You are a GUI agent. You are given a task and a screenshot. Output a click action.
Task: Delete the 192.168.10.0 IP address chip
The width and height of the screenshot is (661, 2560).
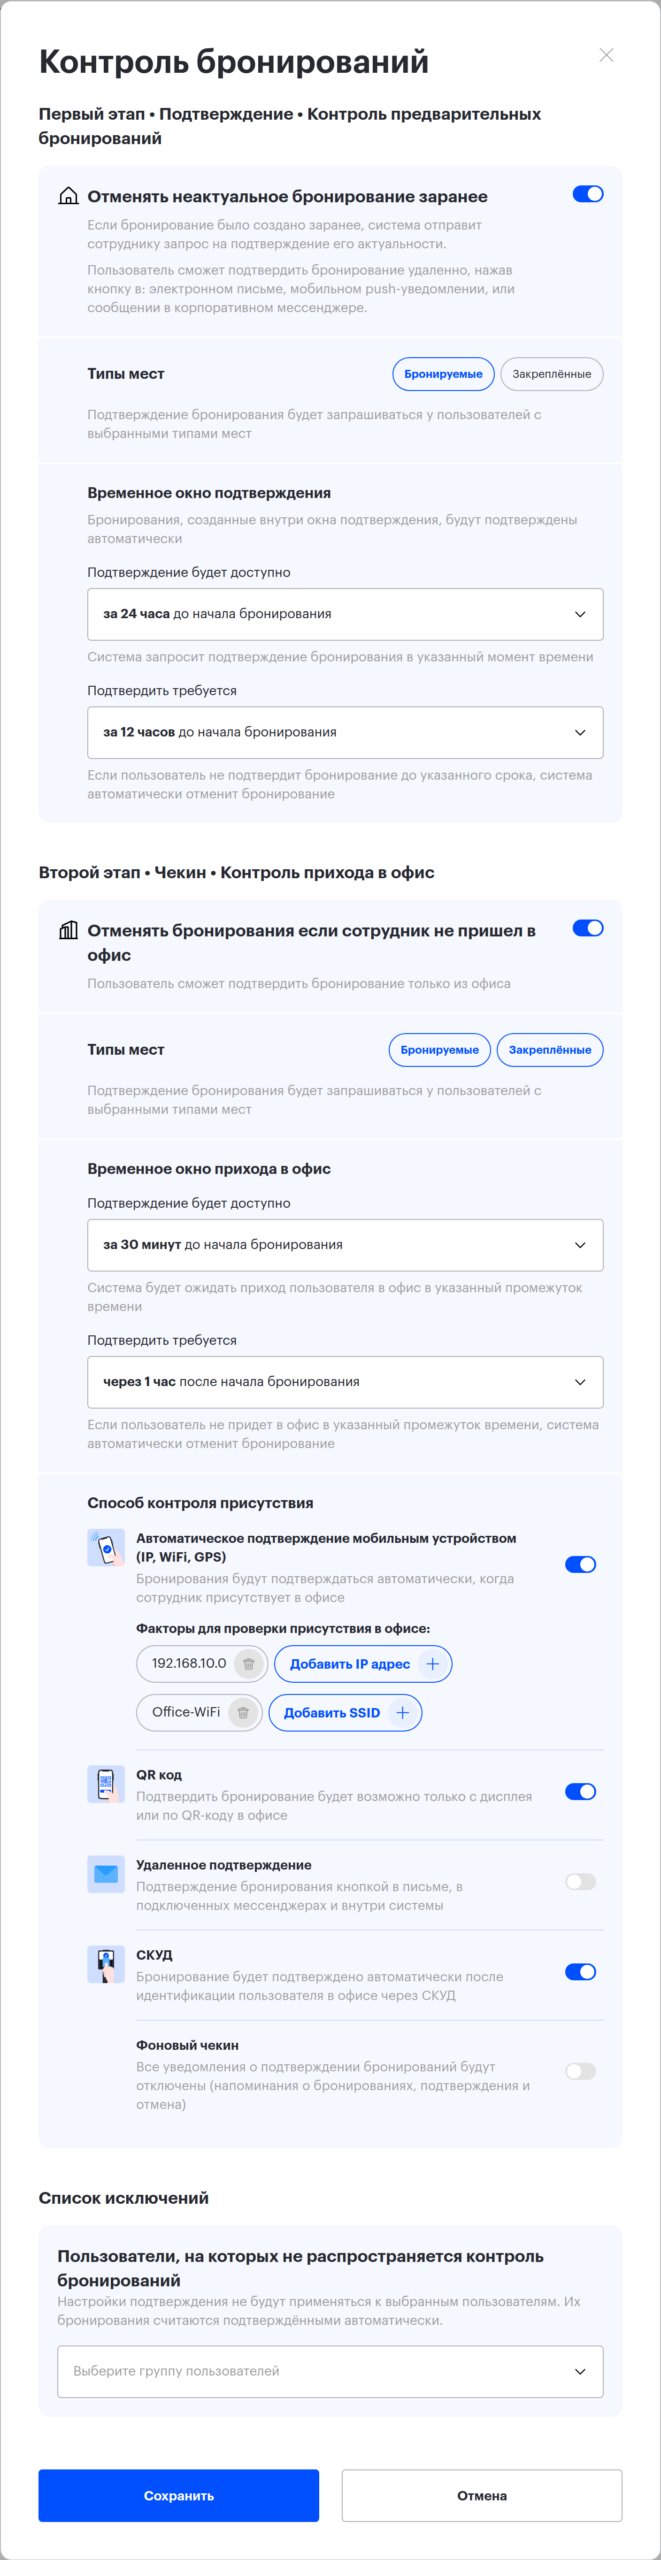click(x=249, y=1664)
